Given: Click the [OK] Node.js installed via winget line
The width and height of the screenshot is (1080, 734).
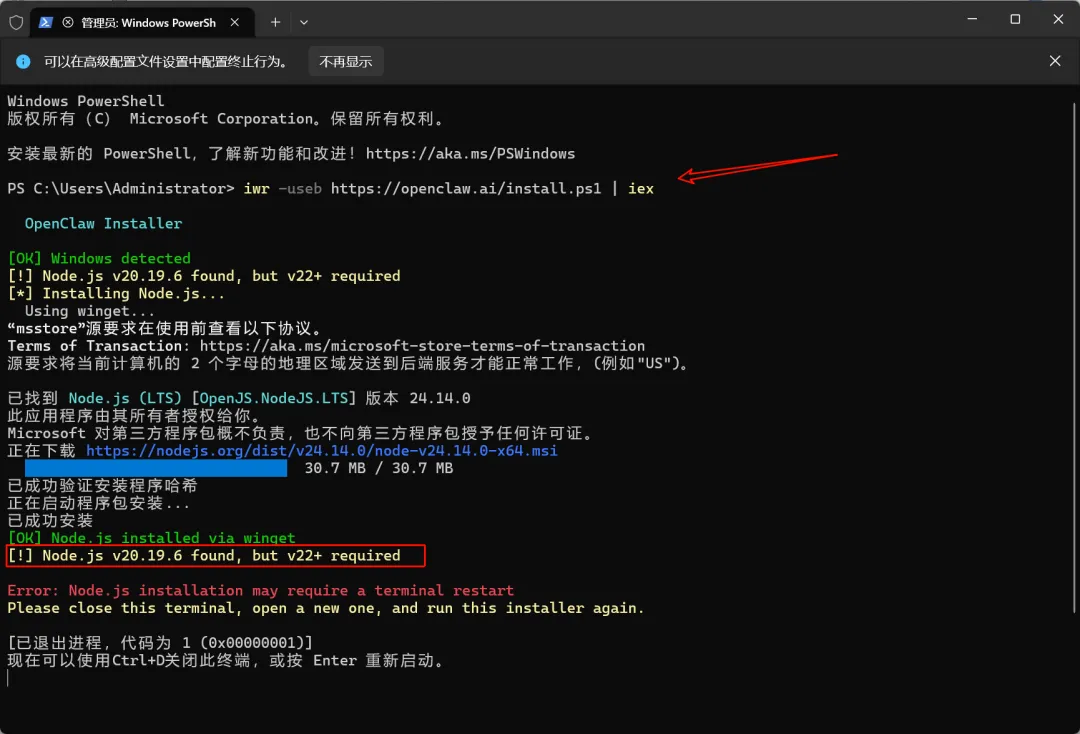Looking at the screenshot, I should click(152, 538).
